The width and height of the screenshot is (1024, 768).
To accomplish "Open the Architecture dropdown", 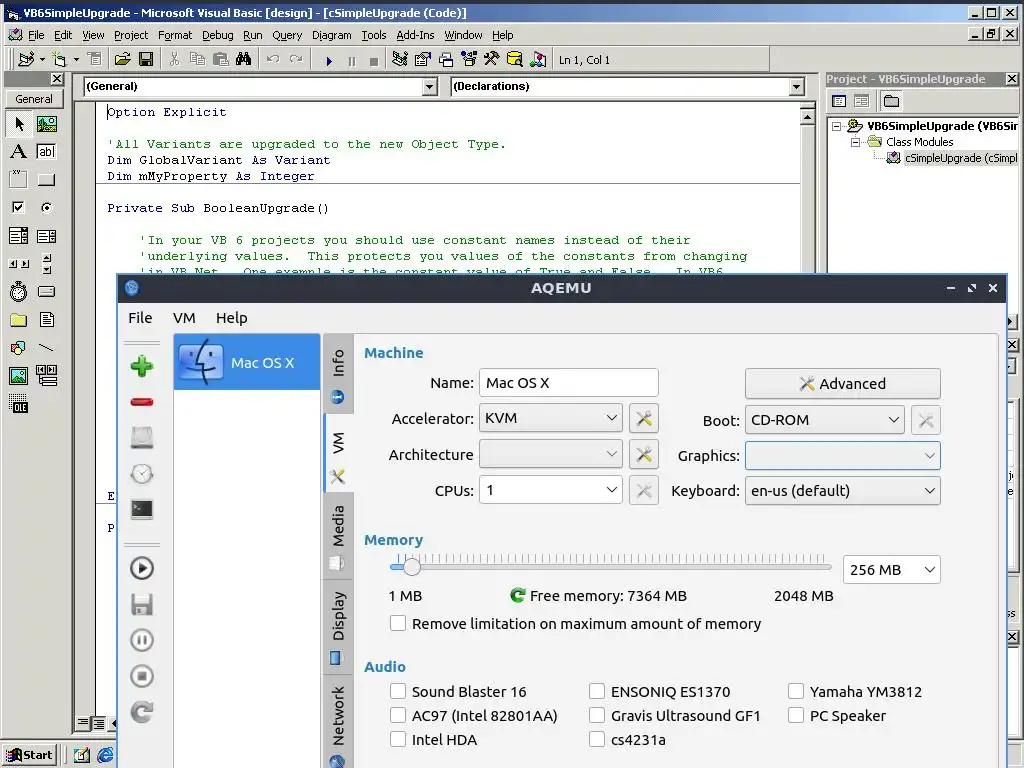I will [x=551, y=454].
